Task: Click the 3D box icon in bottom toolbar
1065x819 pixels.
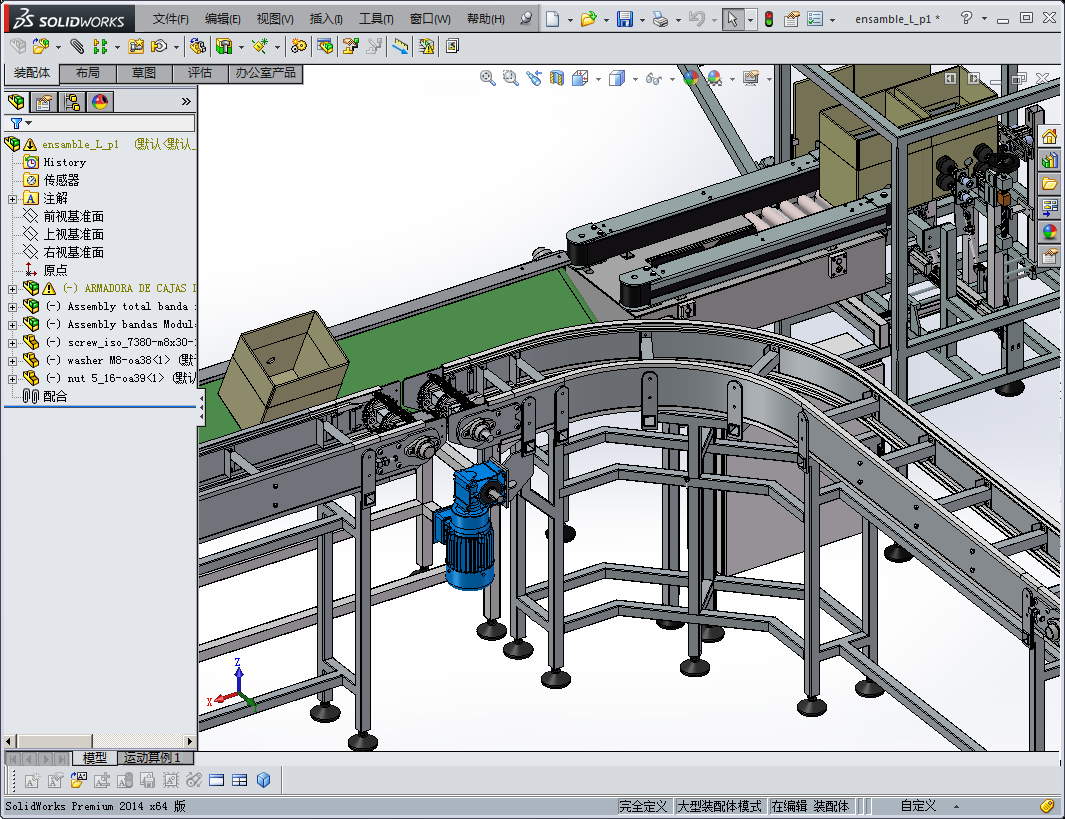Action: pyautogui.click(x=264, y=780)
